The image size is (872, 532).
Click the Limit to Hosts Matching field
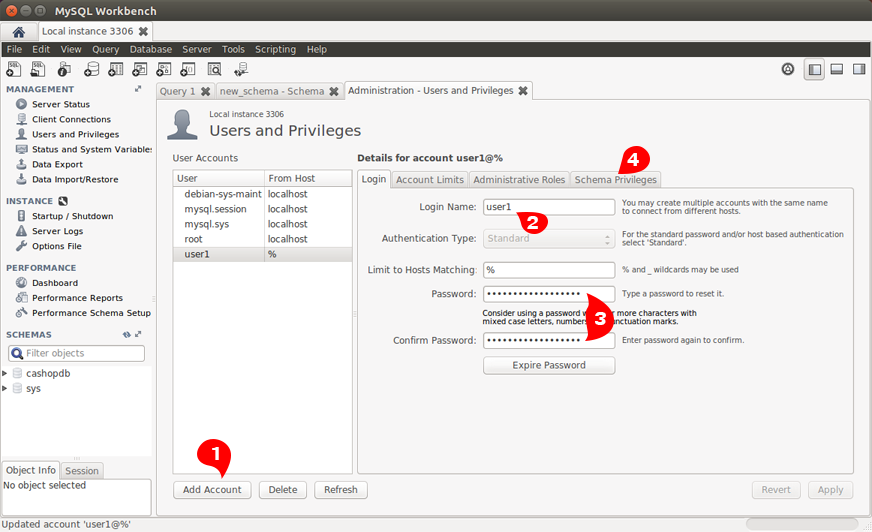[549, 270]
